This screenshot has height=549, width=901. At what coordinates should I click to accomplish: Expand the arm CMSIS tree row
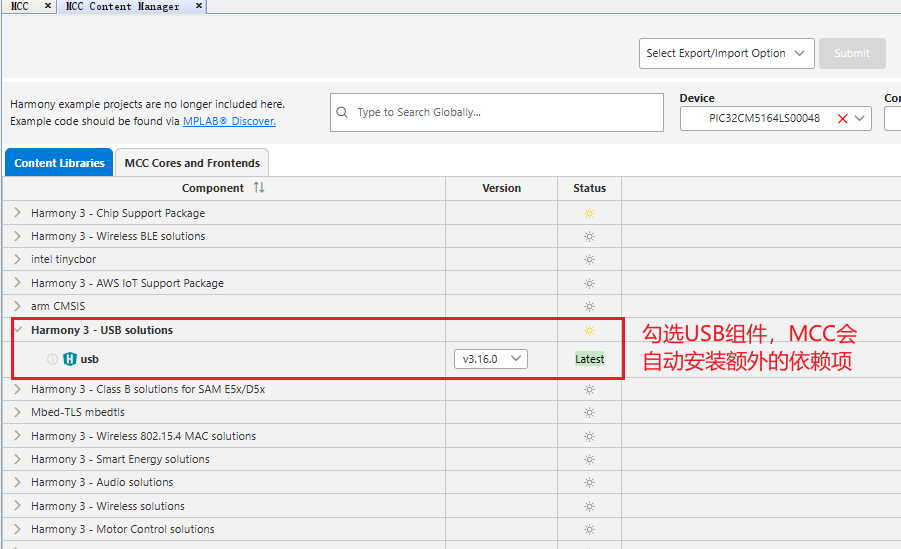pyautogui.click(x=17, y=306)
